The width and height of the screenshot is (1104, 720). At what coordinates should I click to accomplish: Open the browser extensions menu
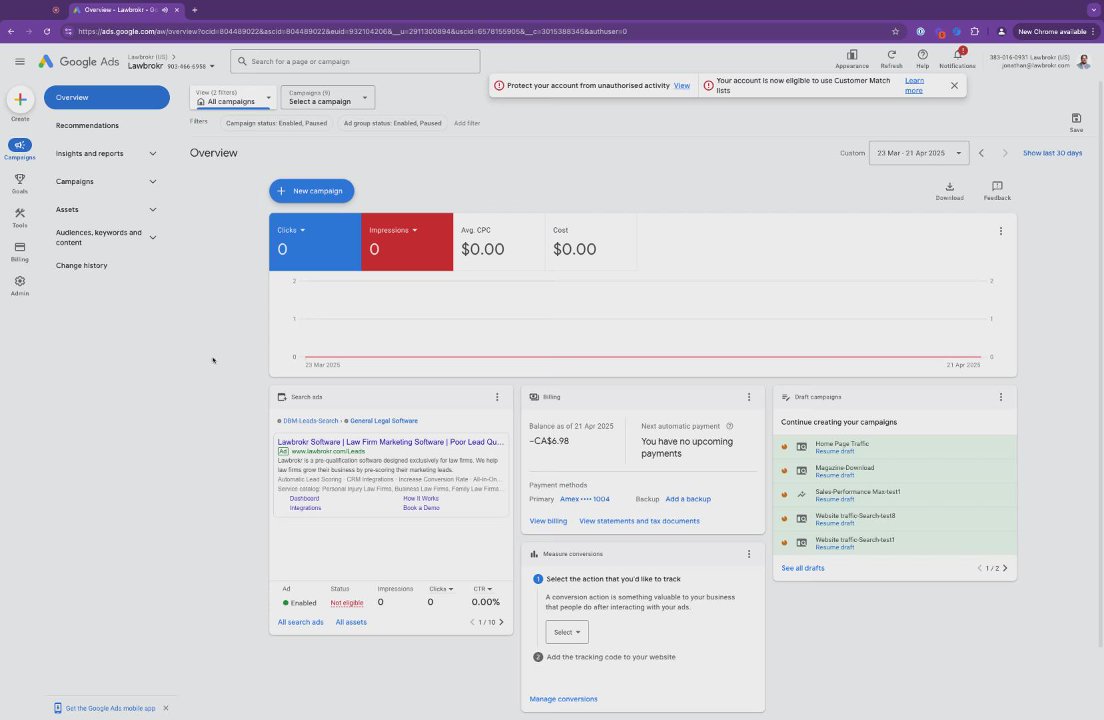click(x=974, y=31)
